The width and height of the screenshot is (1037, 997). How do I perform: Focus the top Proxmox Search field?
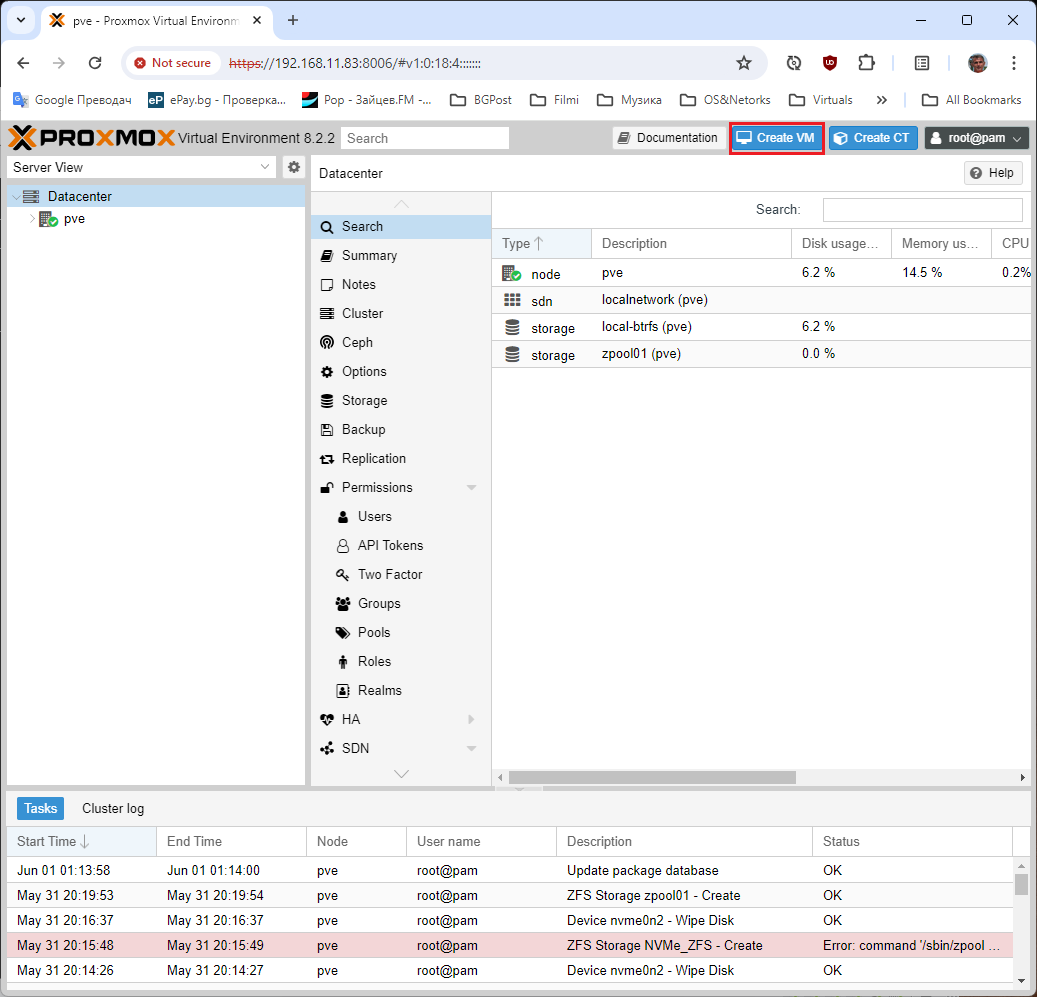[x=425, y=138]
